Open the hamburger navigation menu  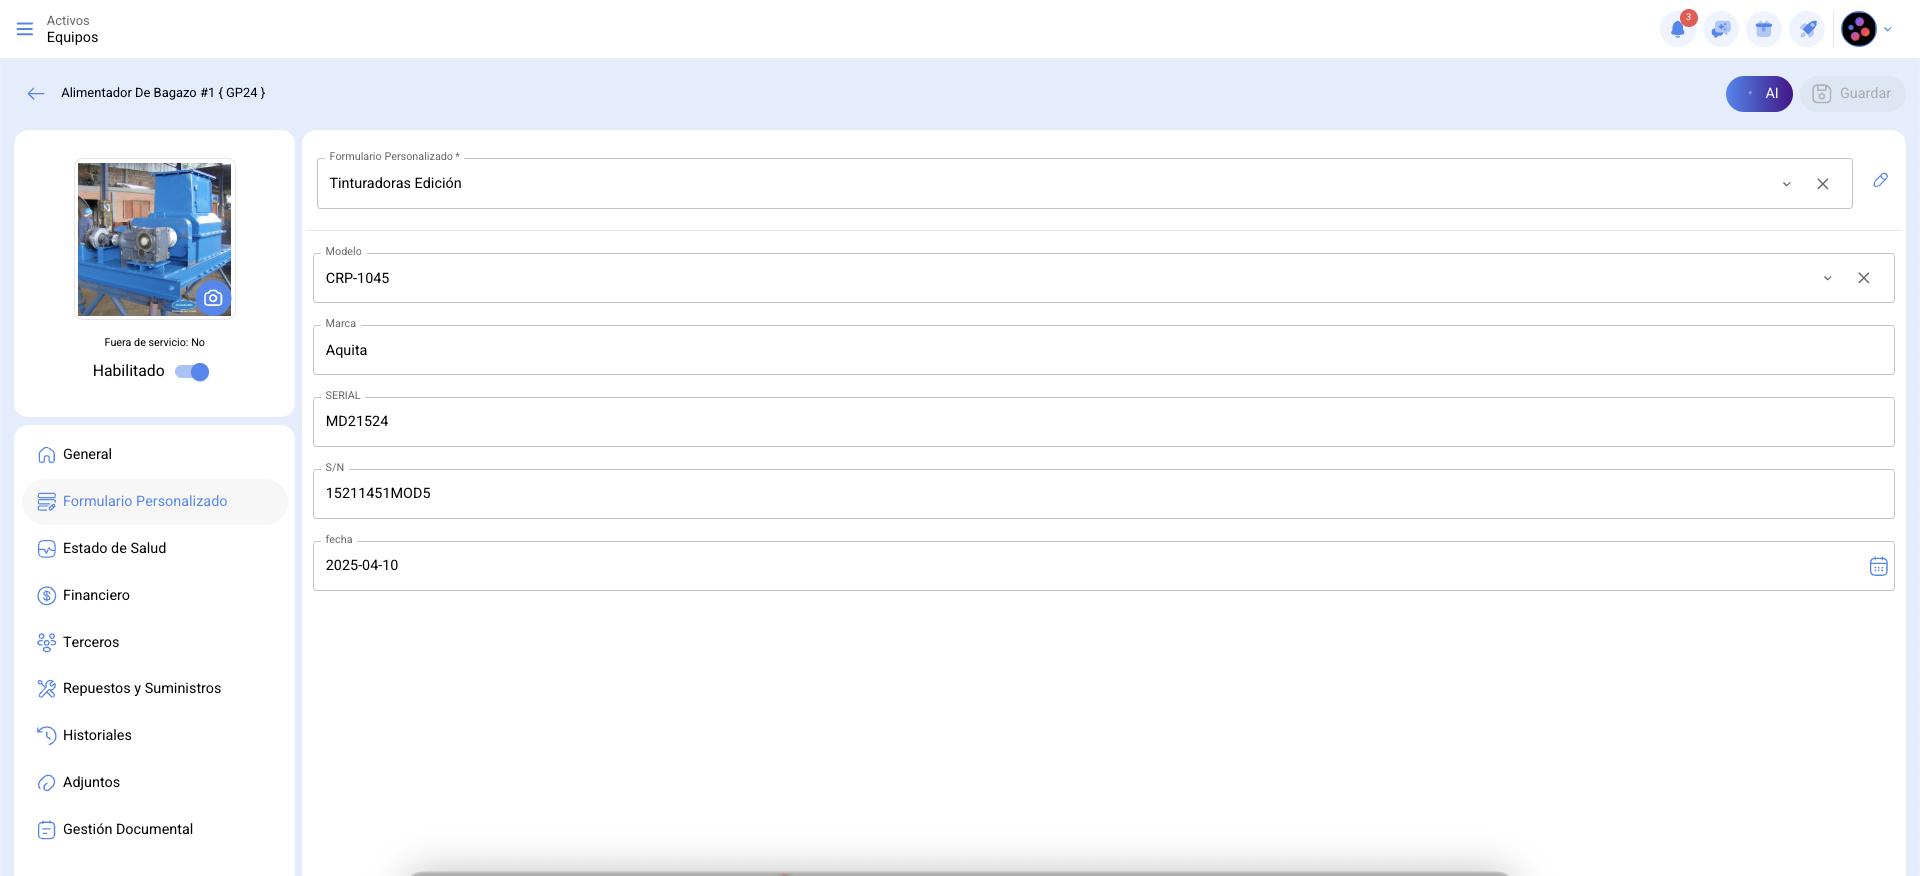(25, 29)
